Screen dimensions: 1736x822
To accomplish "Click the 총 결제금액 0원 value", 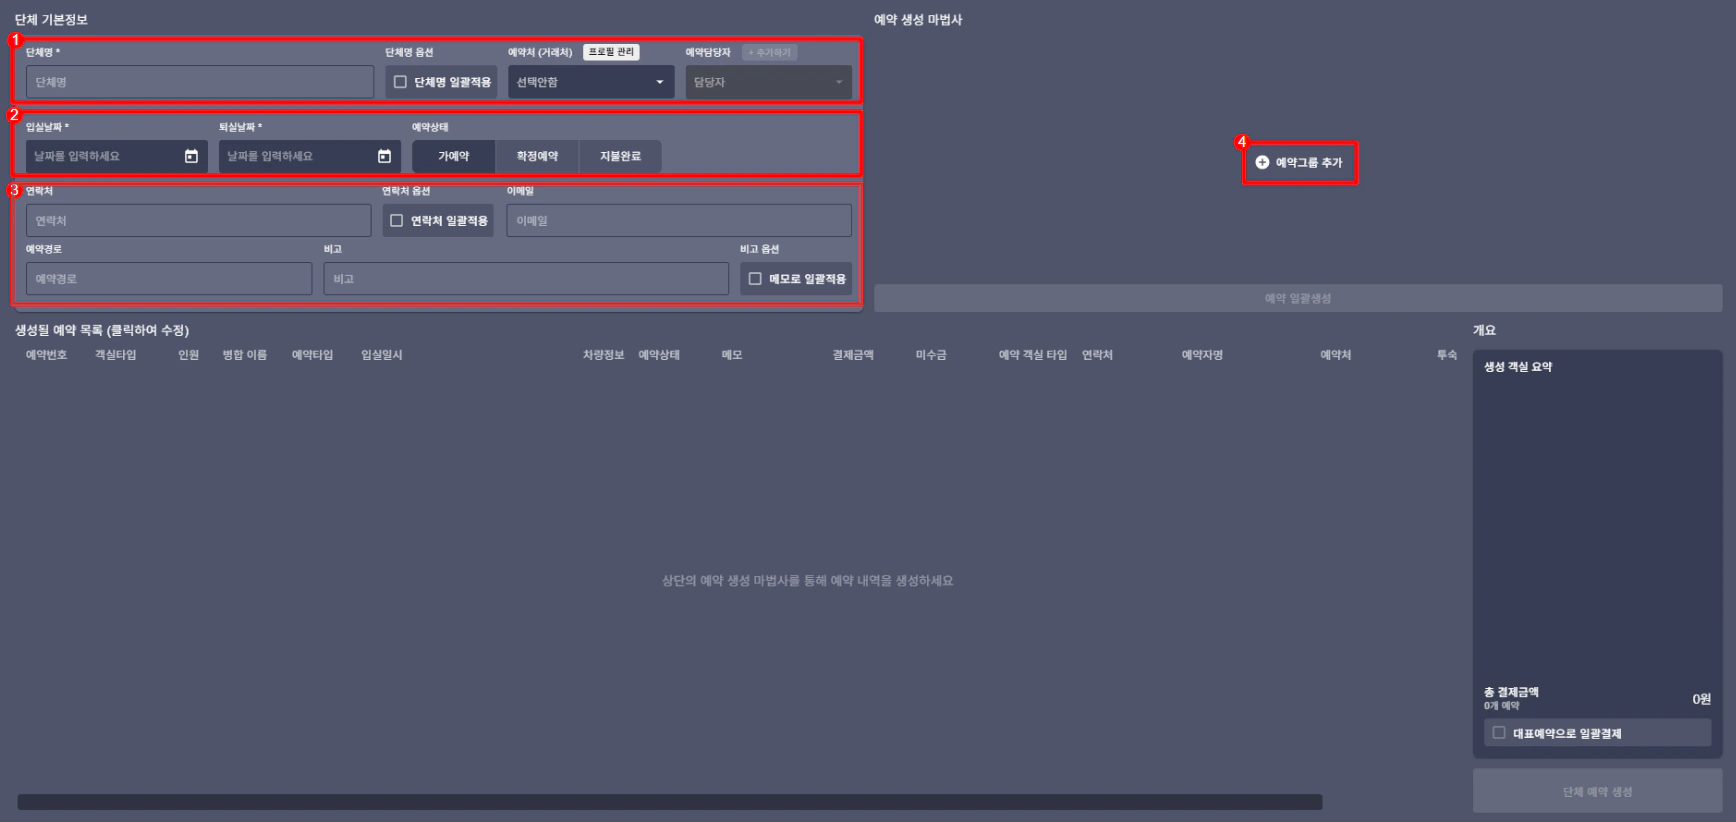I will pyautogui.click(x=1701, y=699).
